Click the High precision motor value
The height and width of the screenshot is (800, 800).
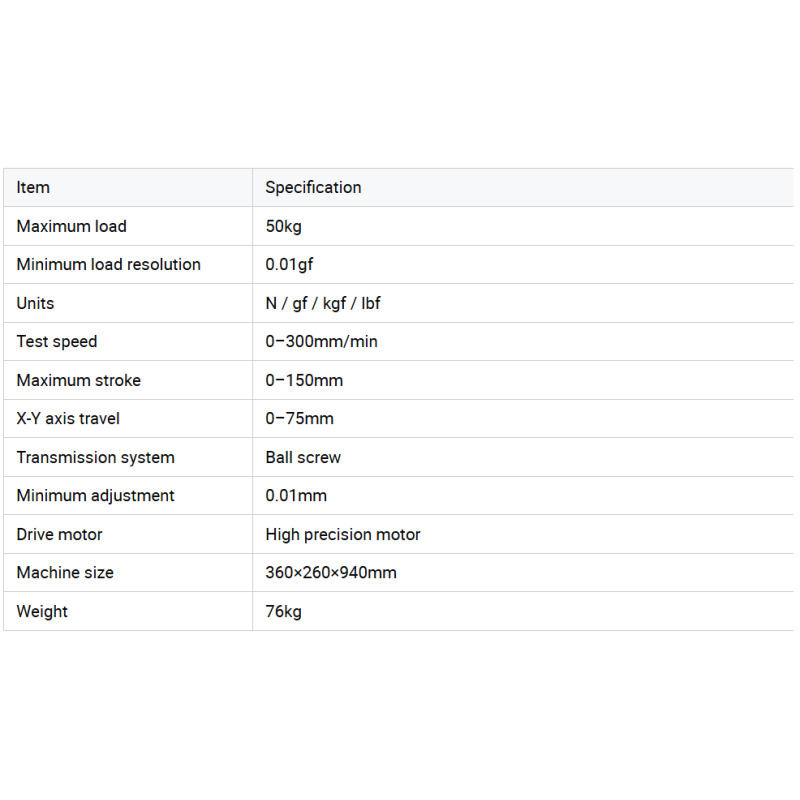(343, 535)
